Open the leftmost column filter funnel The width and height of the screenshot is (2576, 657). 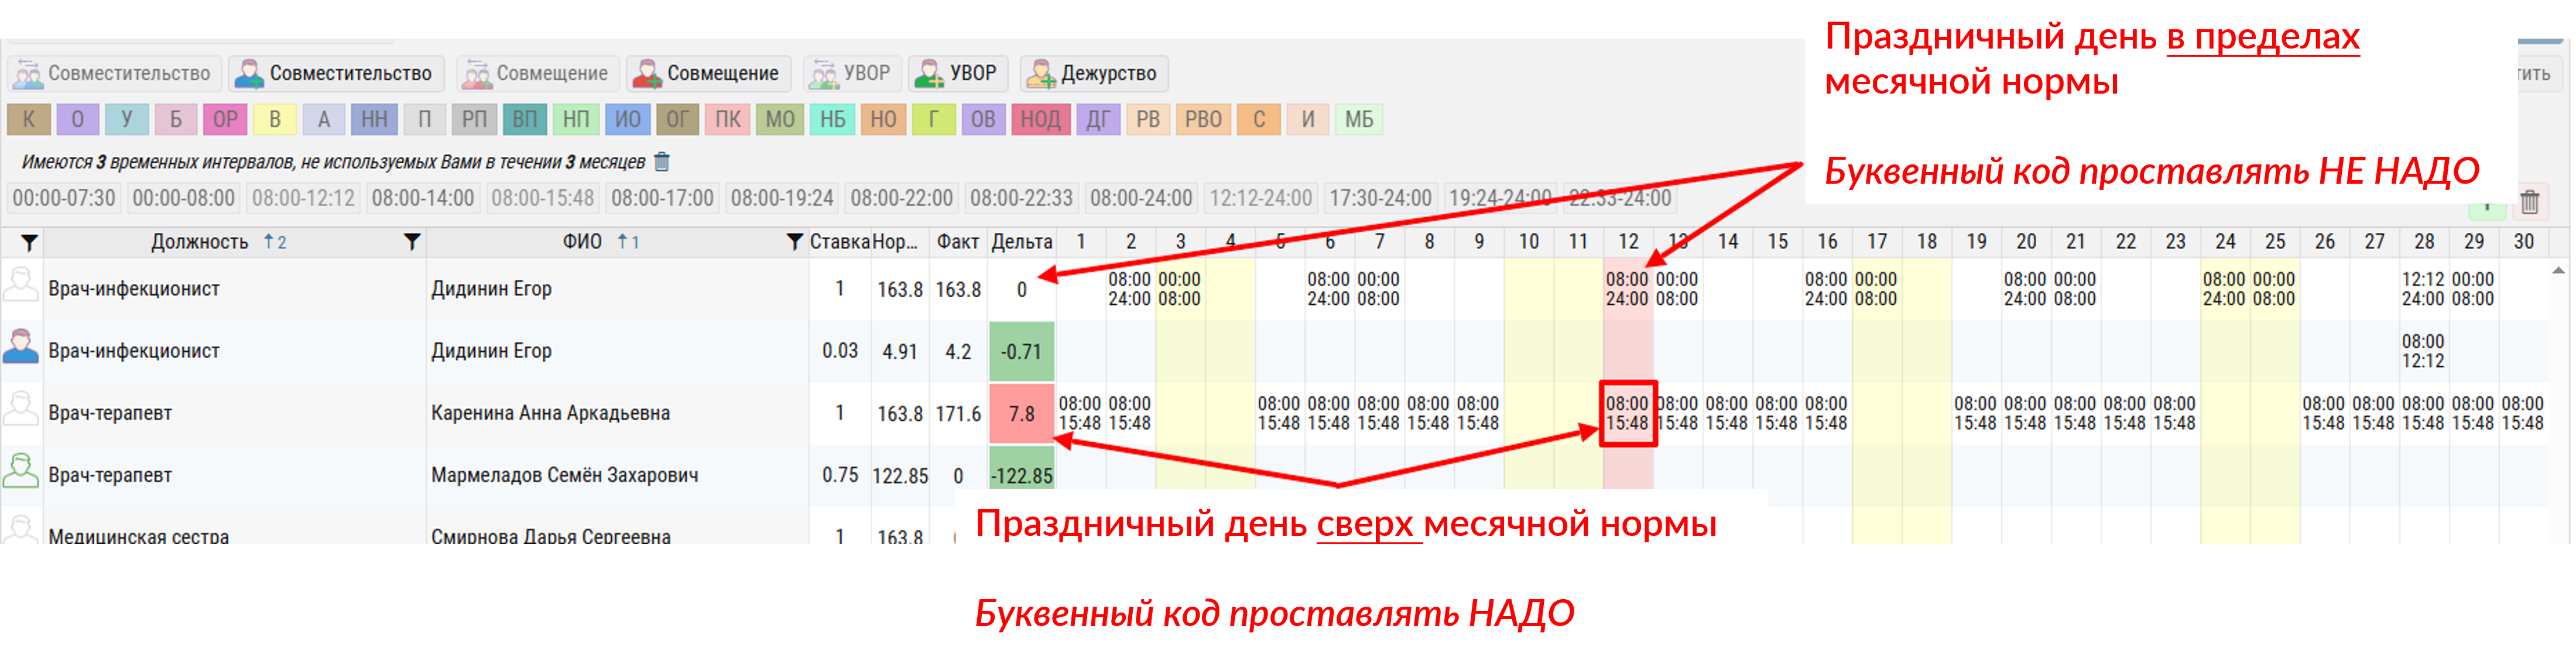click(30, 242)
